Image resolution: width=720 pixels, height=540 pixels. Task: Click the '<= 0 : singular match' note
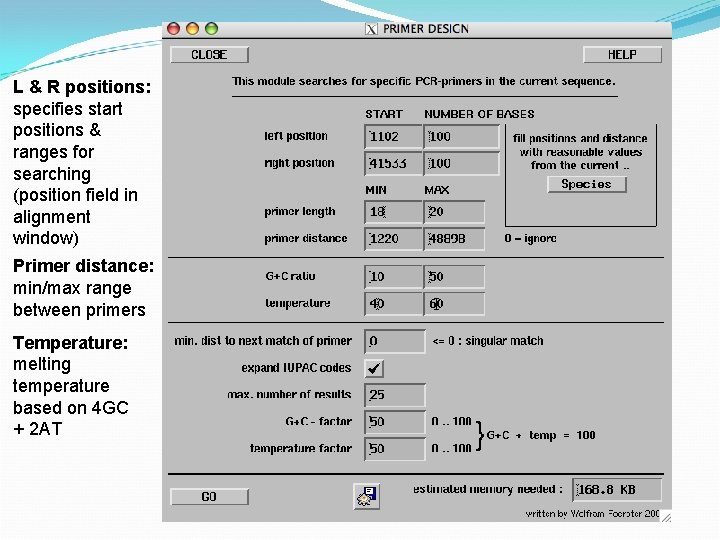488,341
